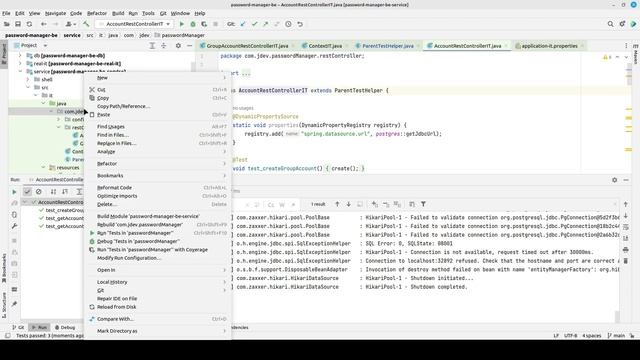Collapse the service module node
The image size is (640, 360).
tap(20, 71)
